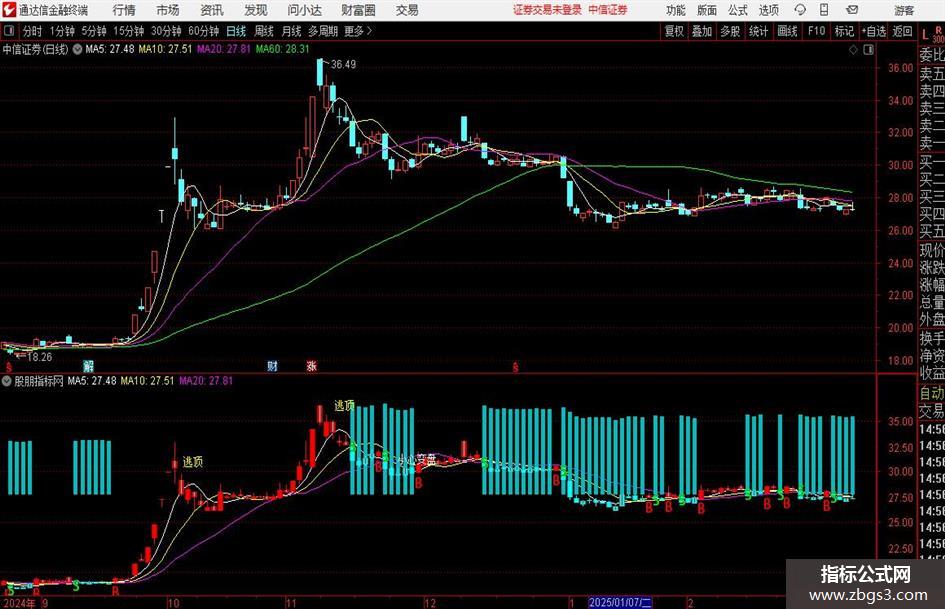Open the mobile phone icon in title bar
The width and height of the screenshot is (945, 609).
click(824, 10)
